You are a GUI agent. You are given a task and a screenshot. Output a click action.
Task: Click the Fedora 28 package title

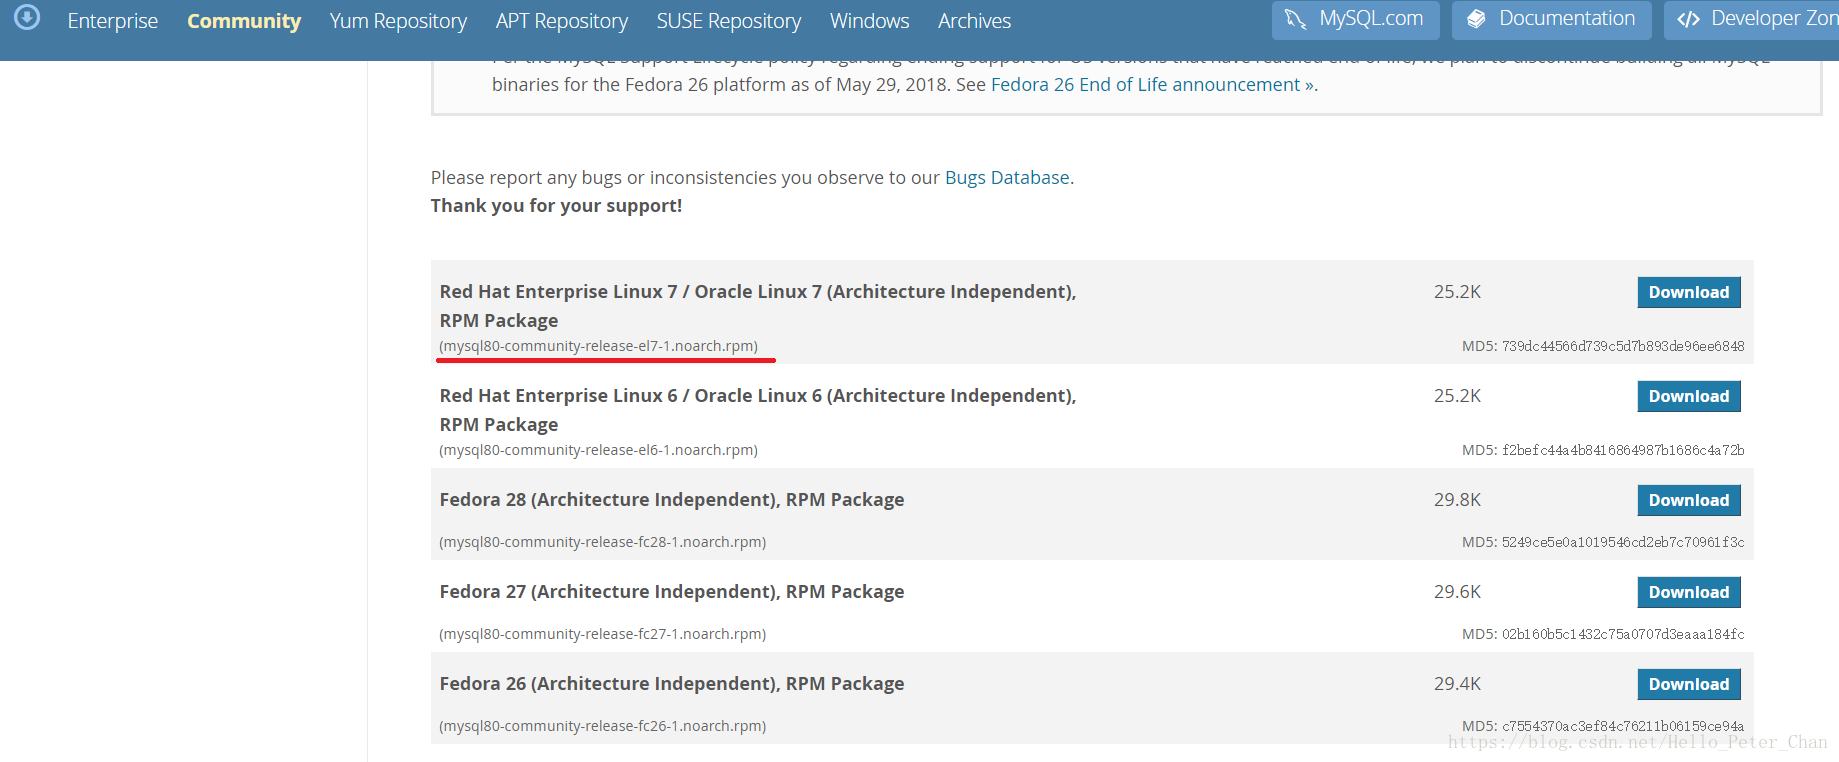(672, 500)
